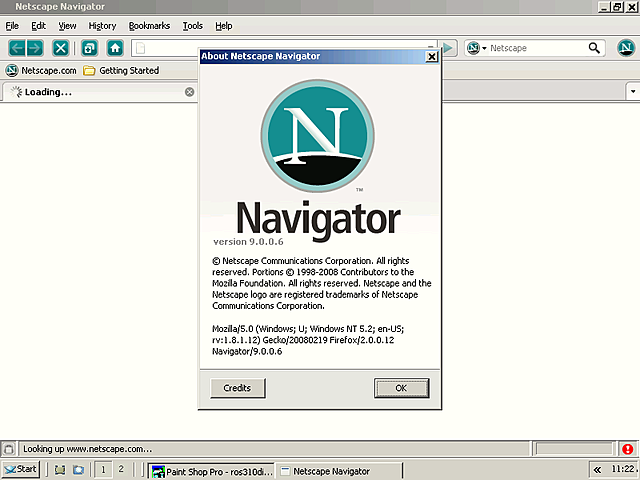Click the status bar security lock icon

[x=9, y=449]
